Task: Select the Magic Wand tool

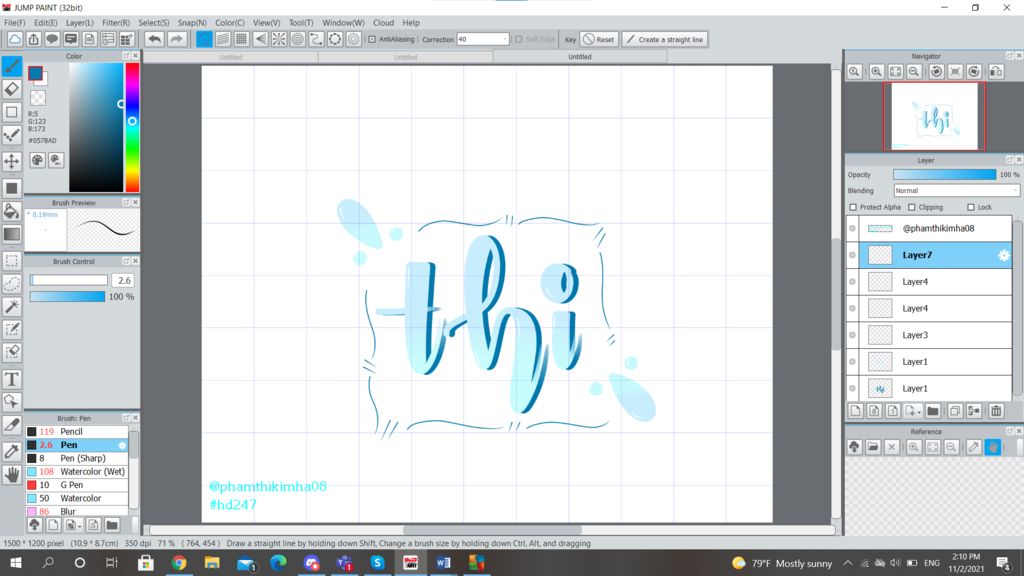Action: coord(12,306)
